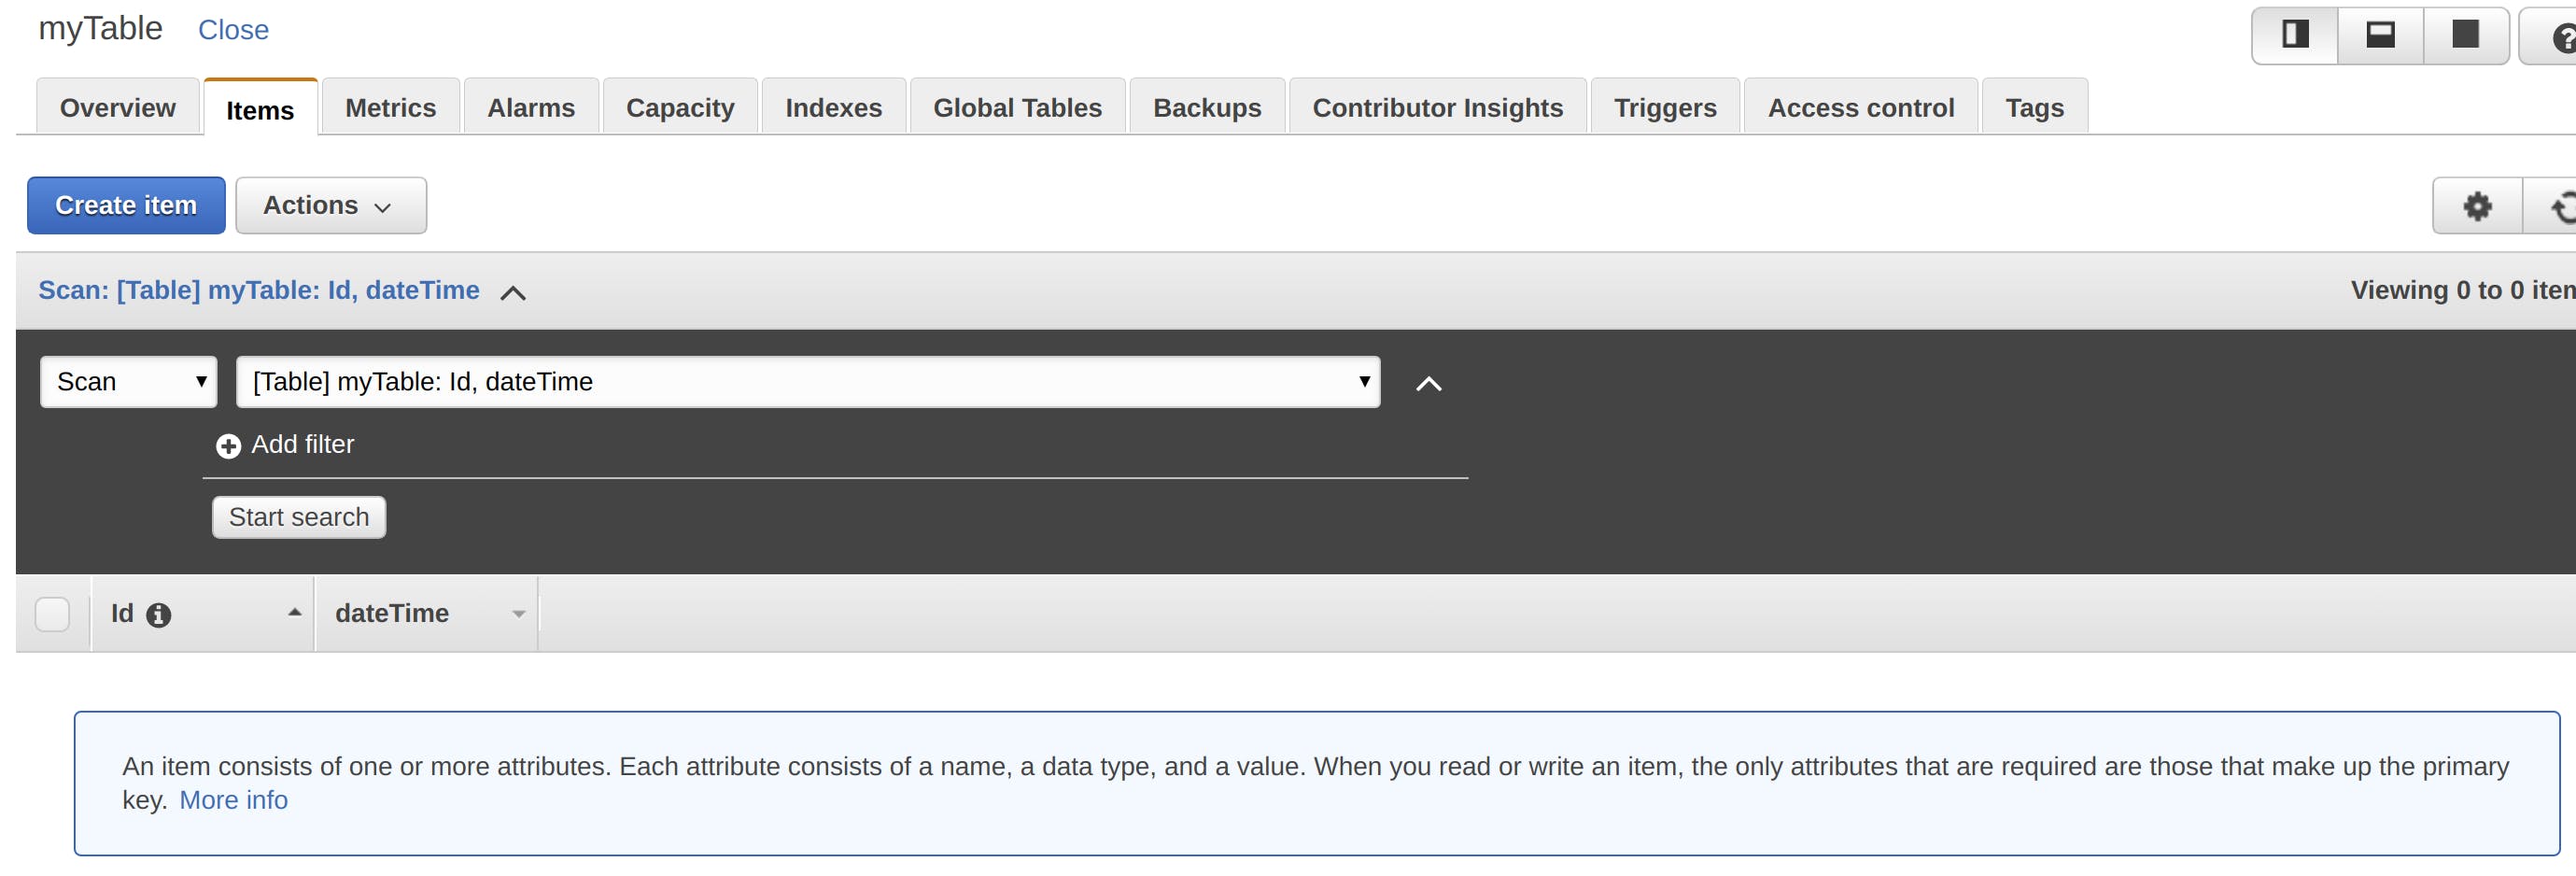The image size is (2576, 876).
Task: Collapse scan section via header chevron
Action: coord(513,292)
